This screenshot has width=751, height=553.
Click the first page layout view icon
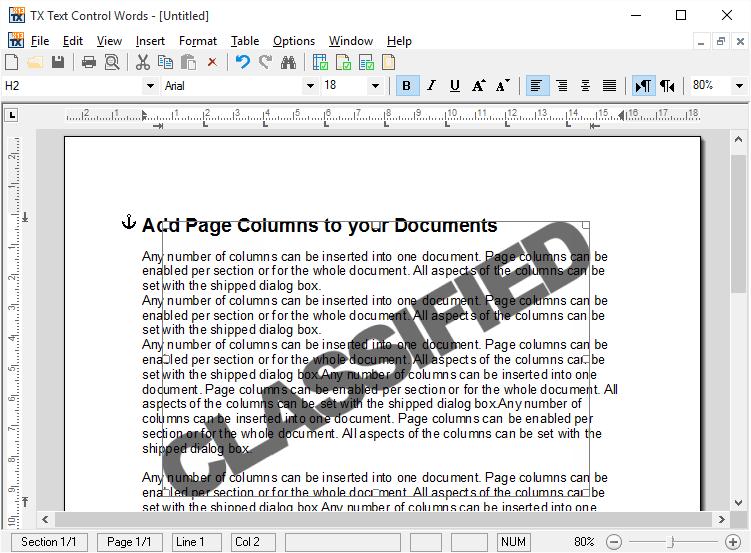[320, 62]
